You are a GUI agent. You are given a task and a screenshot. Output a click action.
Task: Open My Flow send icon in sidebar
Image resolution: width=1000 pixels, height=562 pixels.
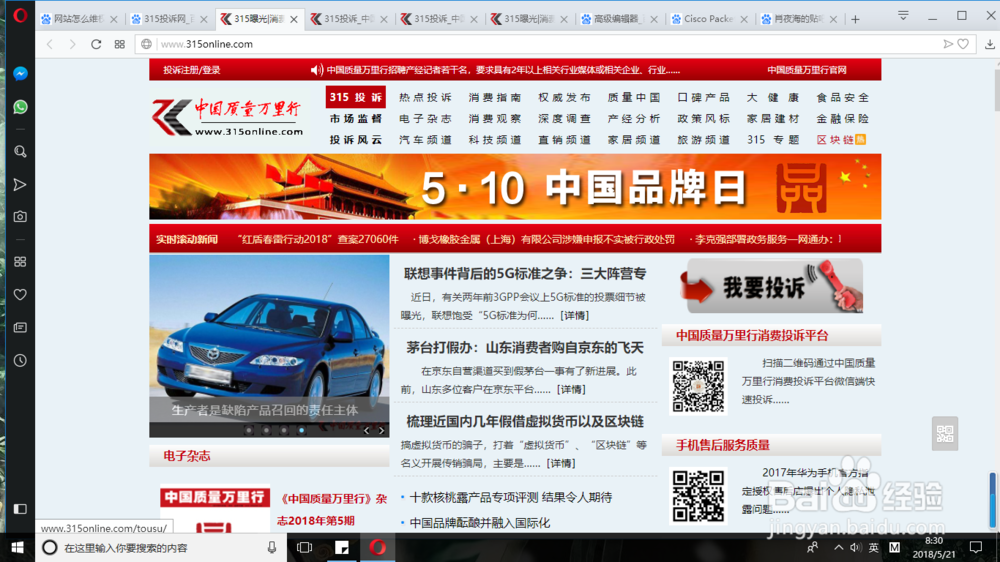tap(20, 184)
